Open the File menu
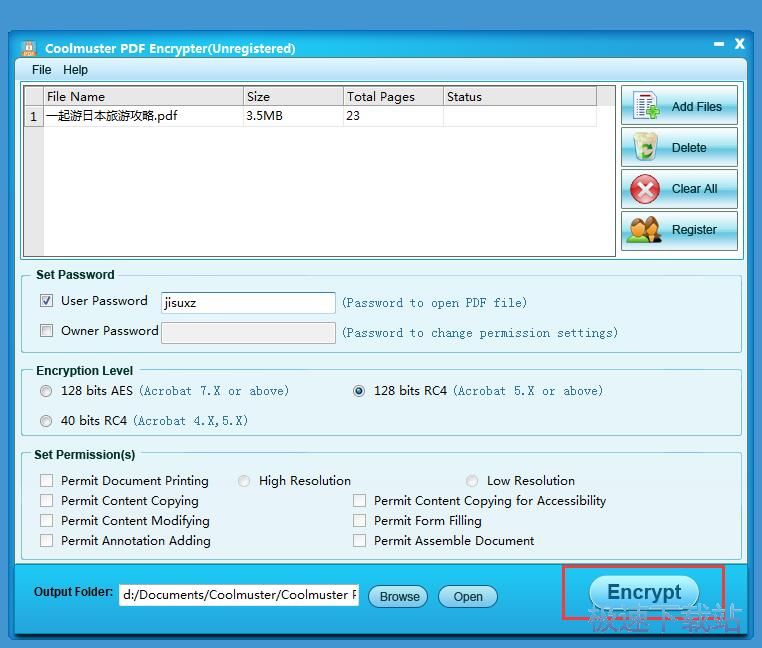Image resolution: width=762 pixels, height=648 pixels. click(x=41, y=70)
